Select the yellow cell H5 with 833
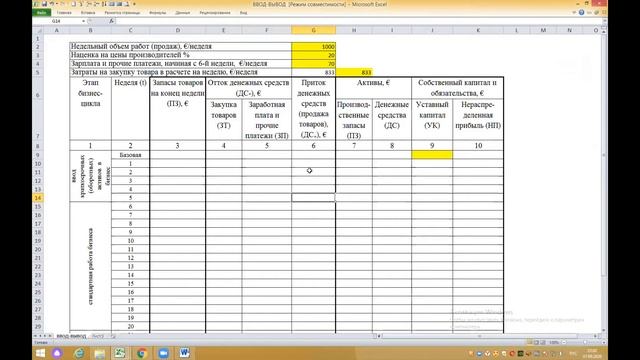This screenshot has height=360, width=640. click(x=354, y=72)
